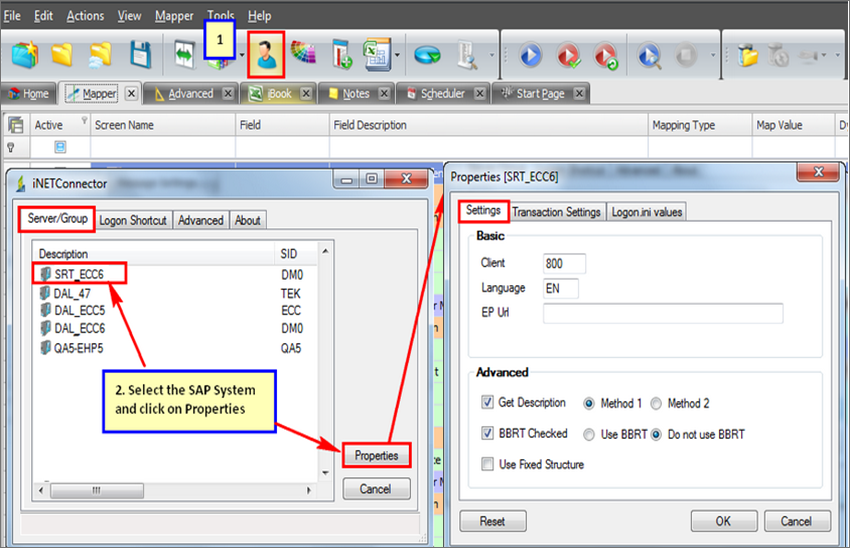Click Cancel in the Properties dialog
The width and height of the screenshot is (850, 548).
tap(796, 521)
